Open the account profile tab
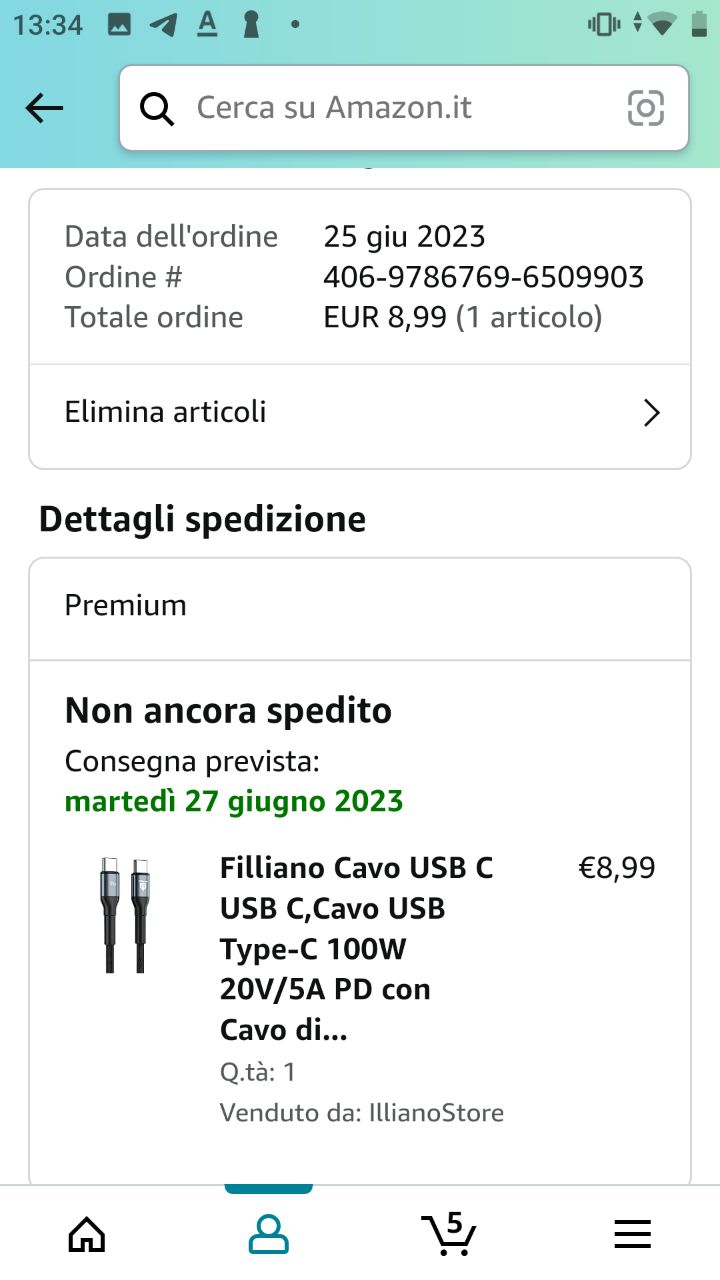Screen dimensions: 720x1280 tap(268, 1234)
